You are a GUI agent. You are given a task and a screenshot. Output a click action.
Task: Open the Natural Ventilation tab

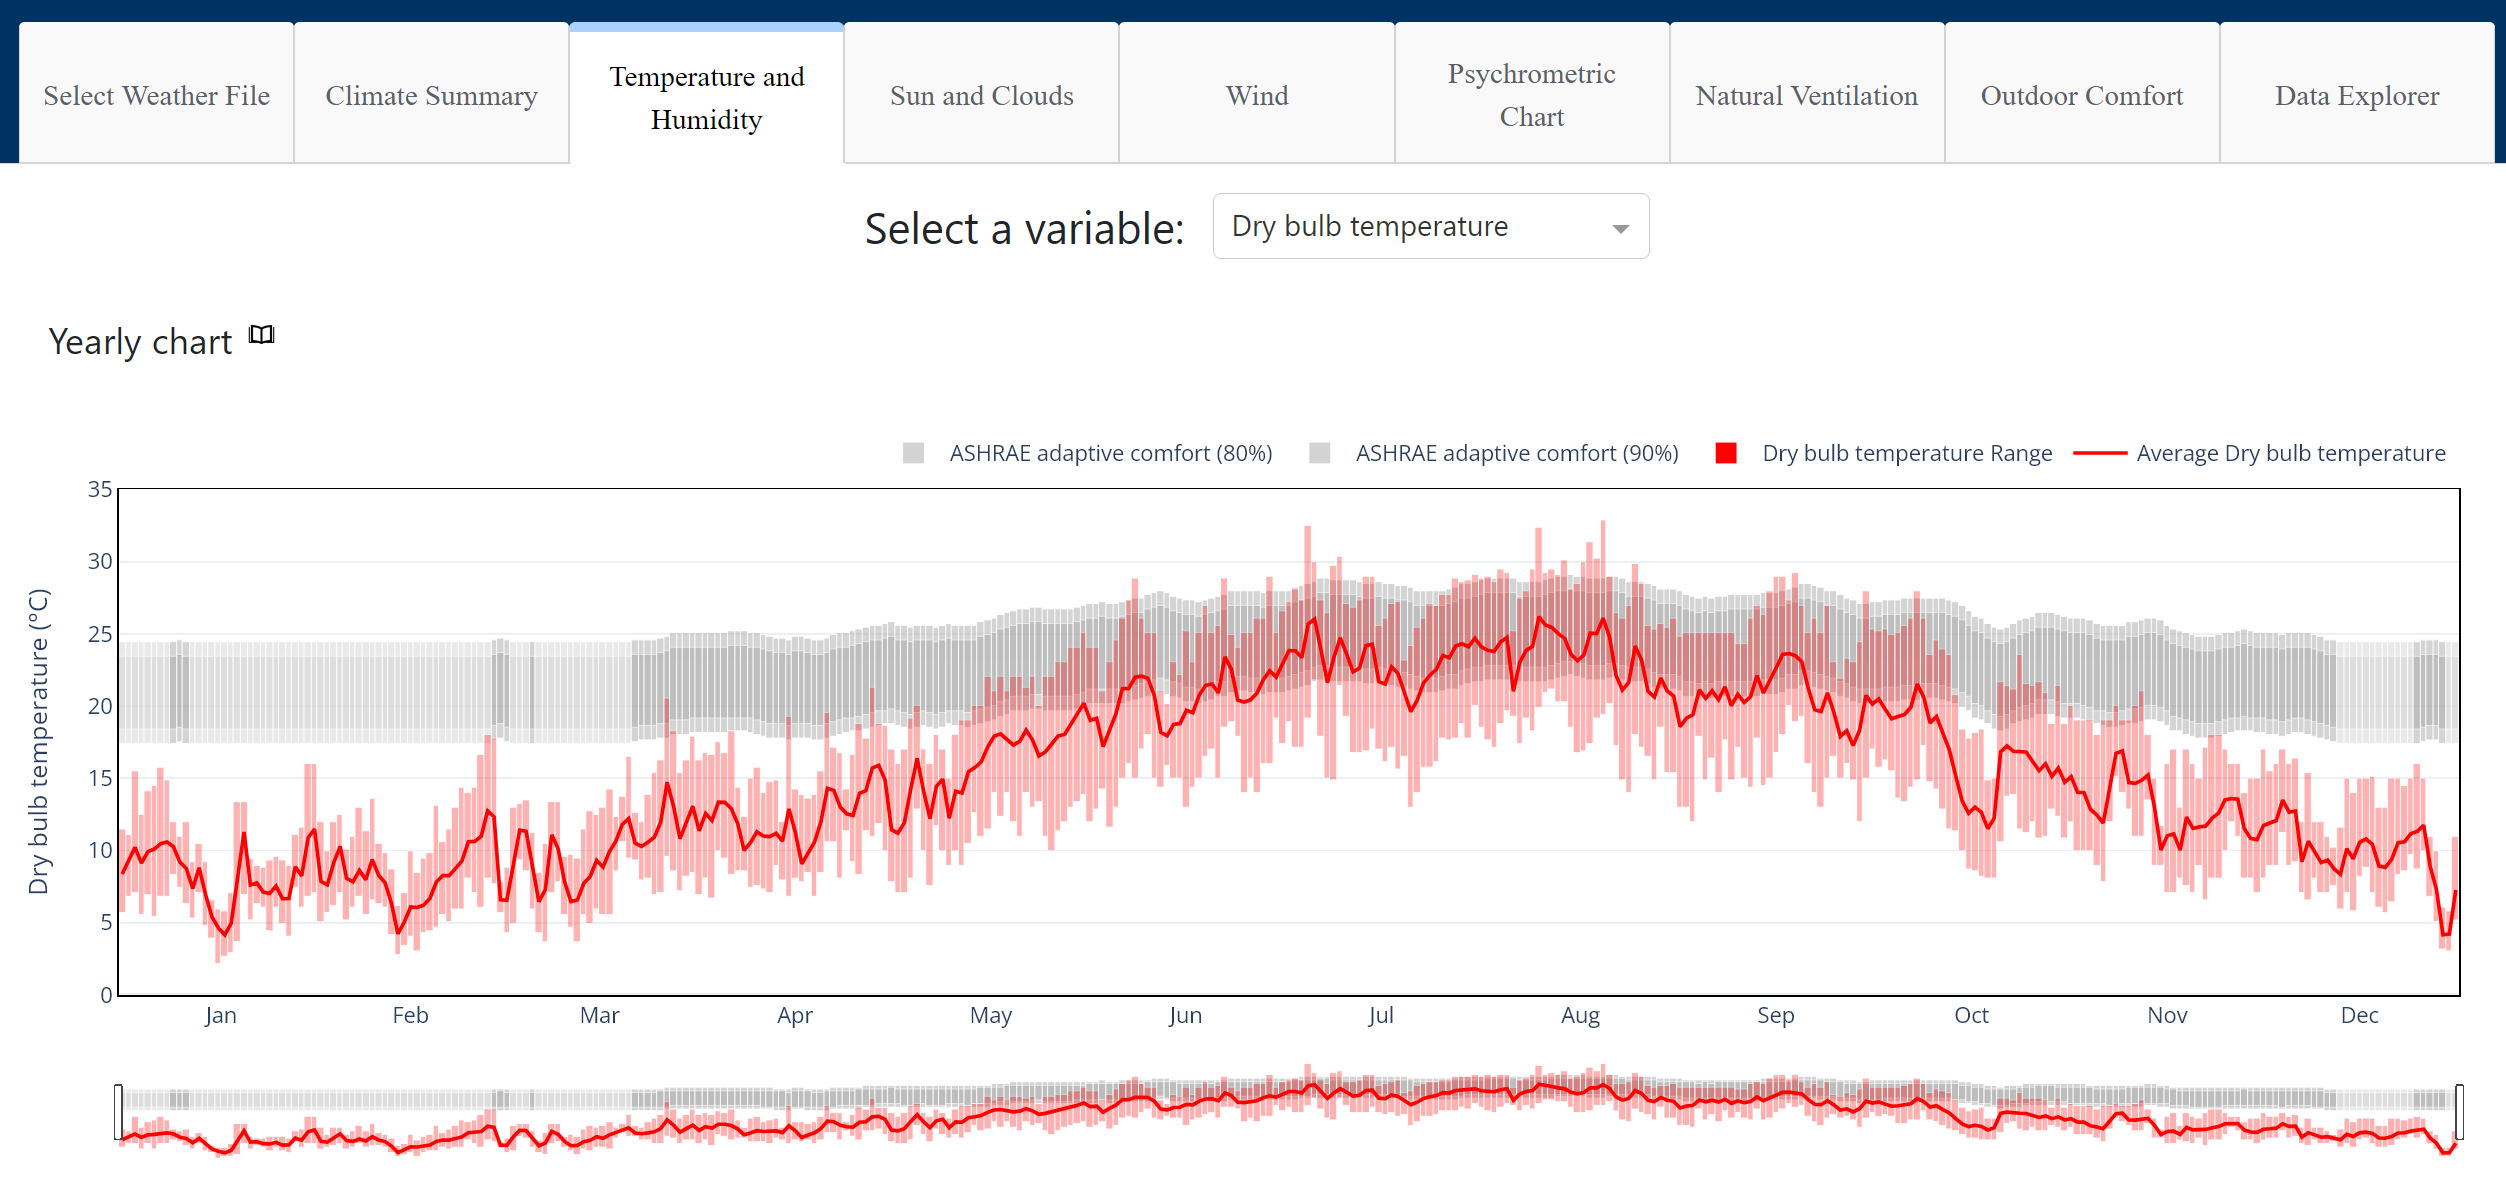coord(1806,96)
